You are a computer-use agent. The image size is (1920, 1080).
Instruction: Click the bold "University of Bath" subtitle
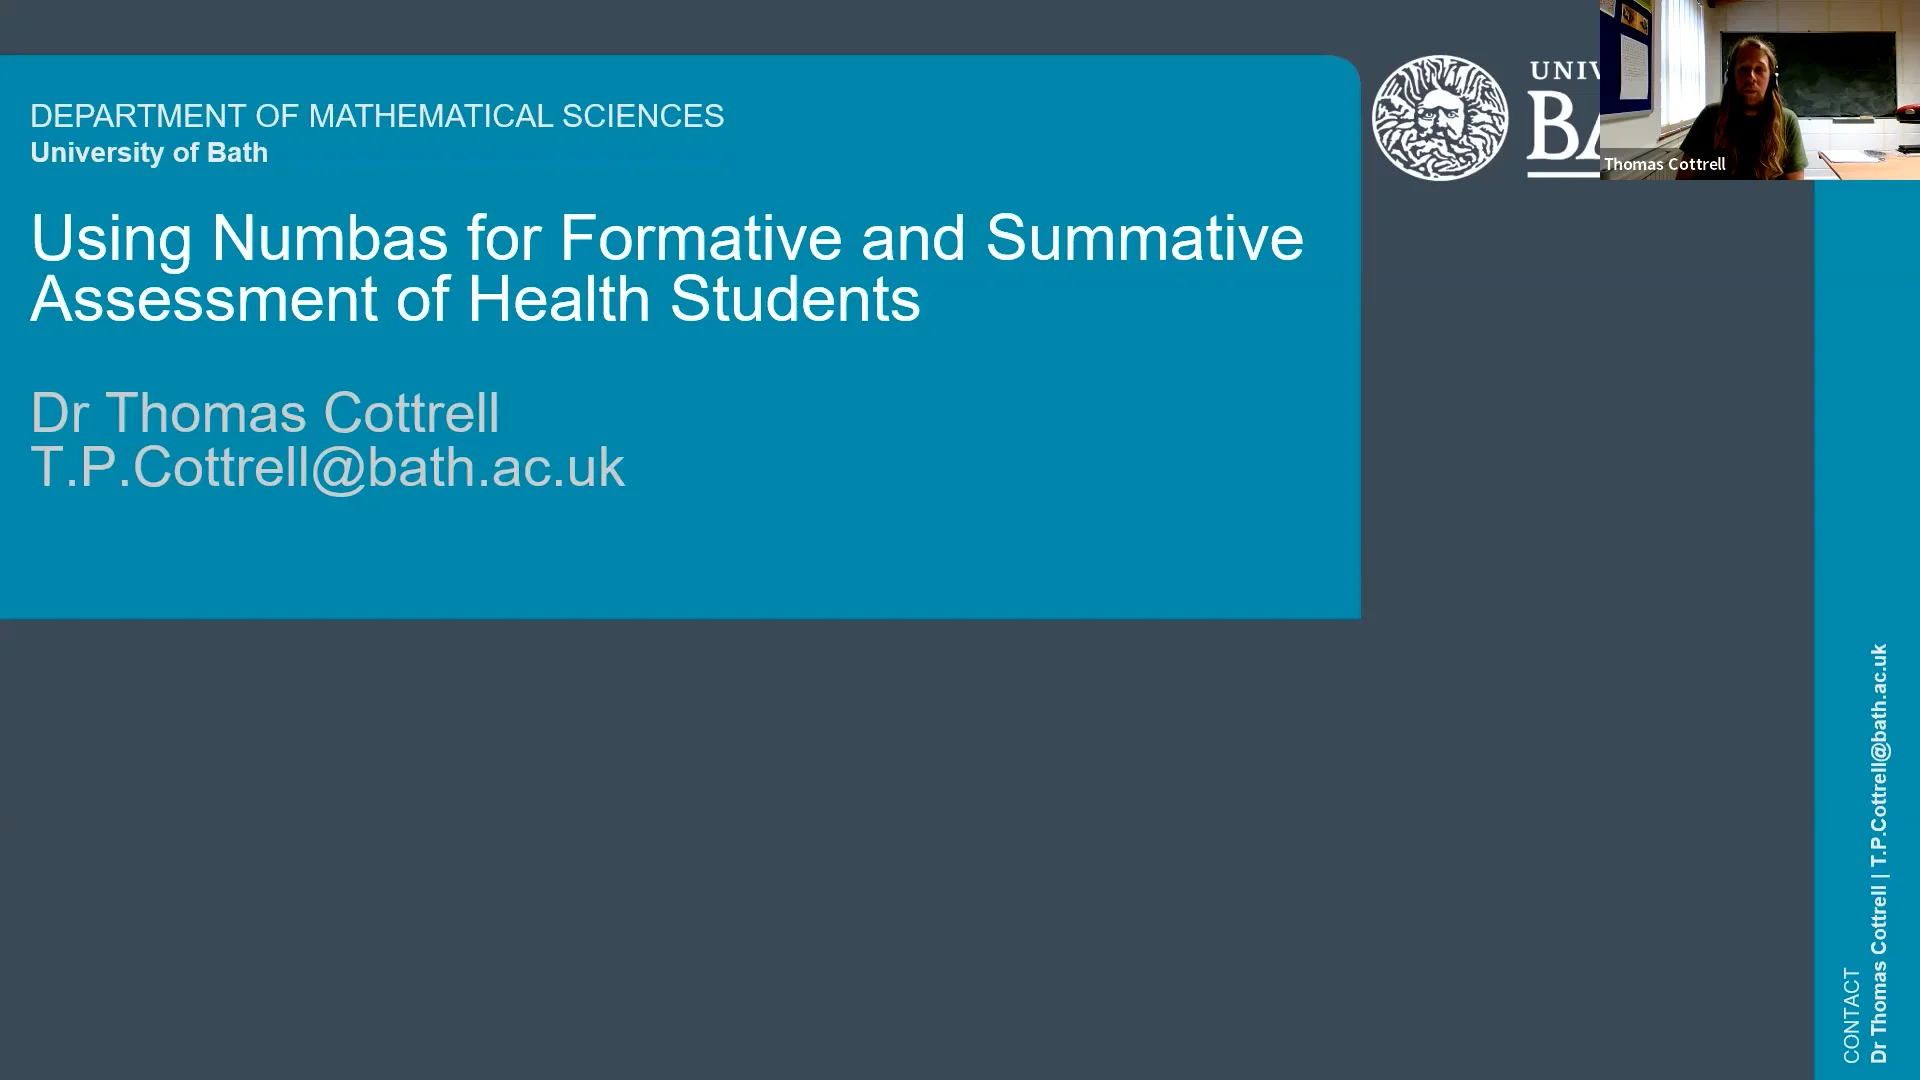tap(149, 153)
